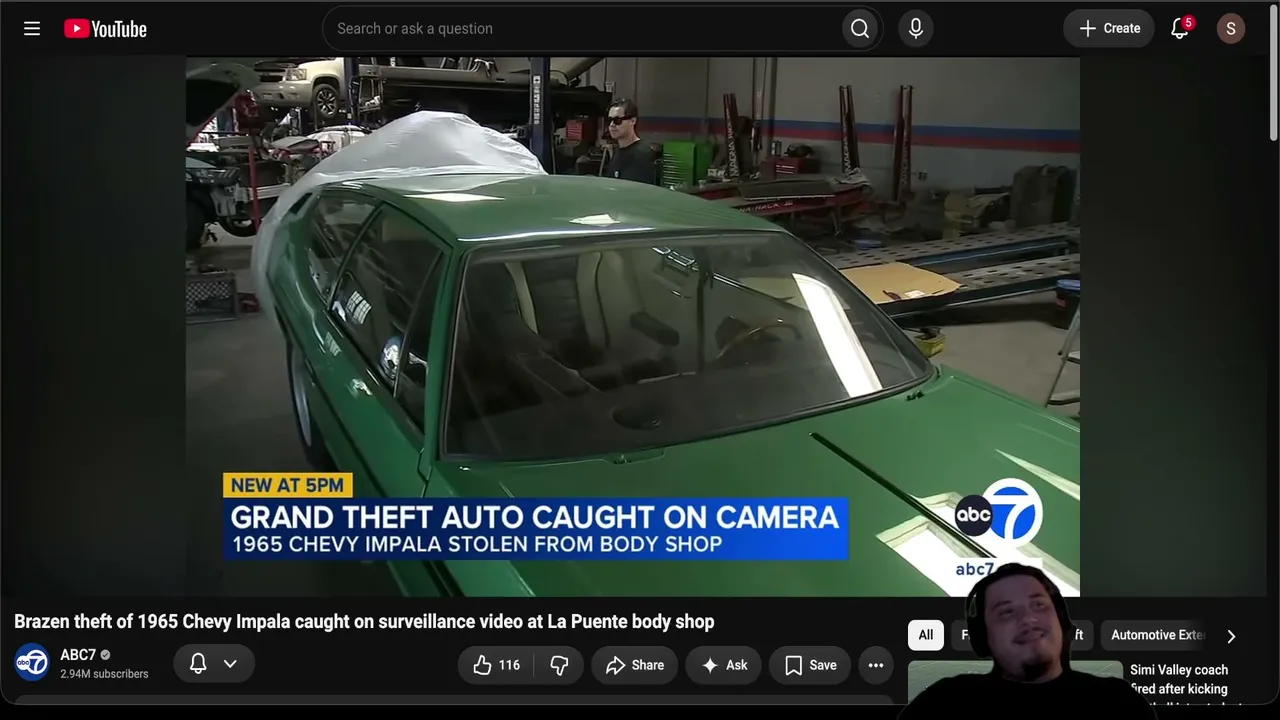The height and width of the screenshot is (720, 1280).
Task: Click the '2.94M subscribers' text
Action: click(104, 674)
